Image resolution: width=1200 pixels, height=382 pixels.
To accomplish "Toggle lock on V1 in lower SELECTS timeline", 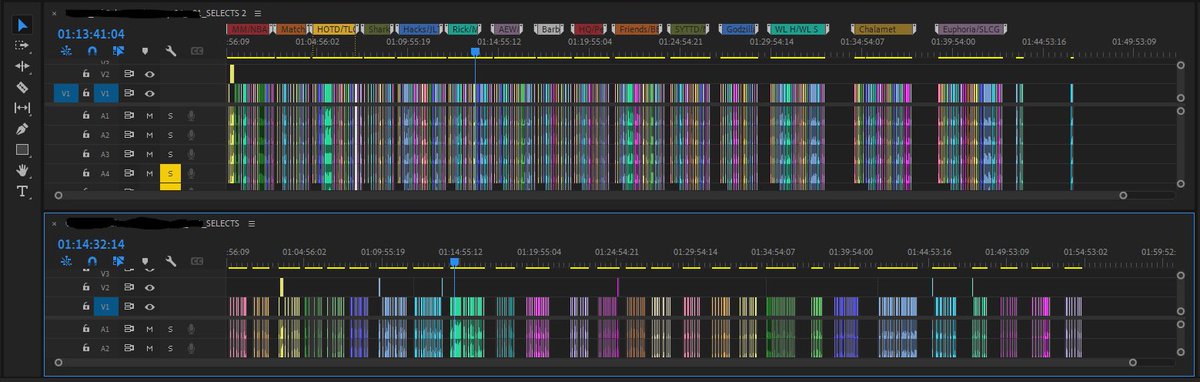I will coord(86,306).
